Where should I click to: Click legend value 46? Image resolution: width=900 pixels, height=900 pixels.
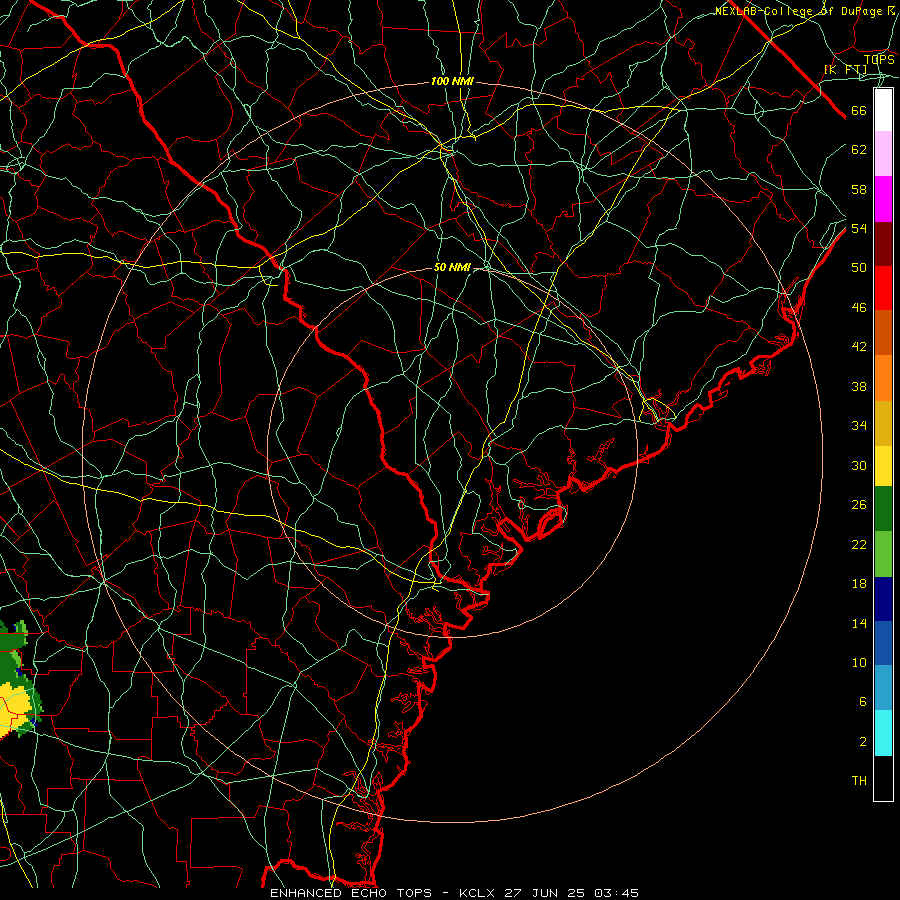(859, 308)
